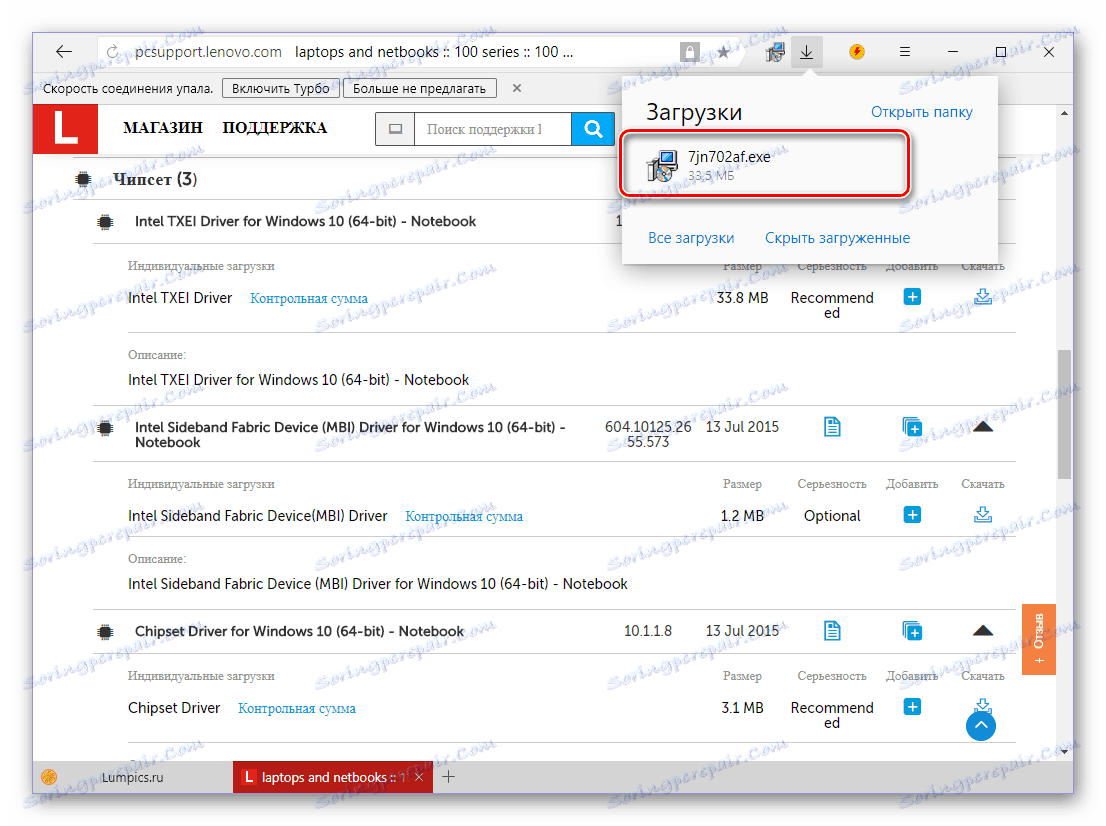Add Intel Sideband Fabric Device(MBI) Driver to list

click(912, 515)
